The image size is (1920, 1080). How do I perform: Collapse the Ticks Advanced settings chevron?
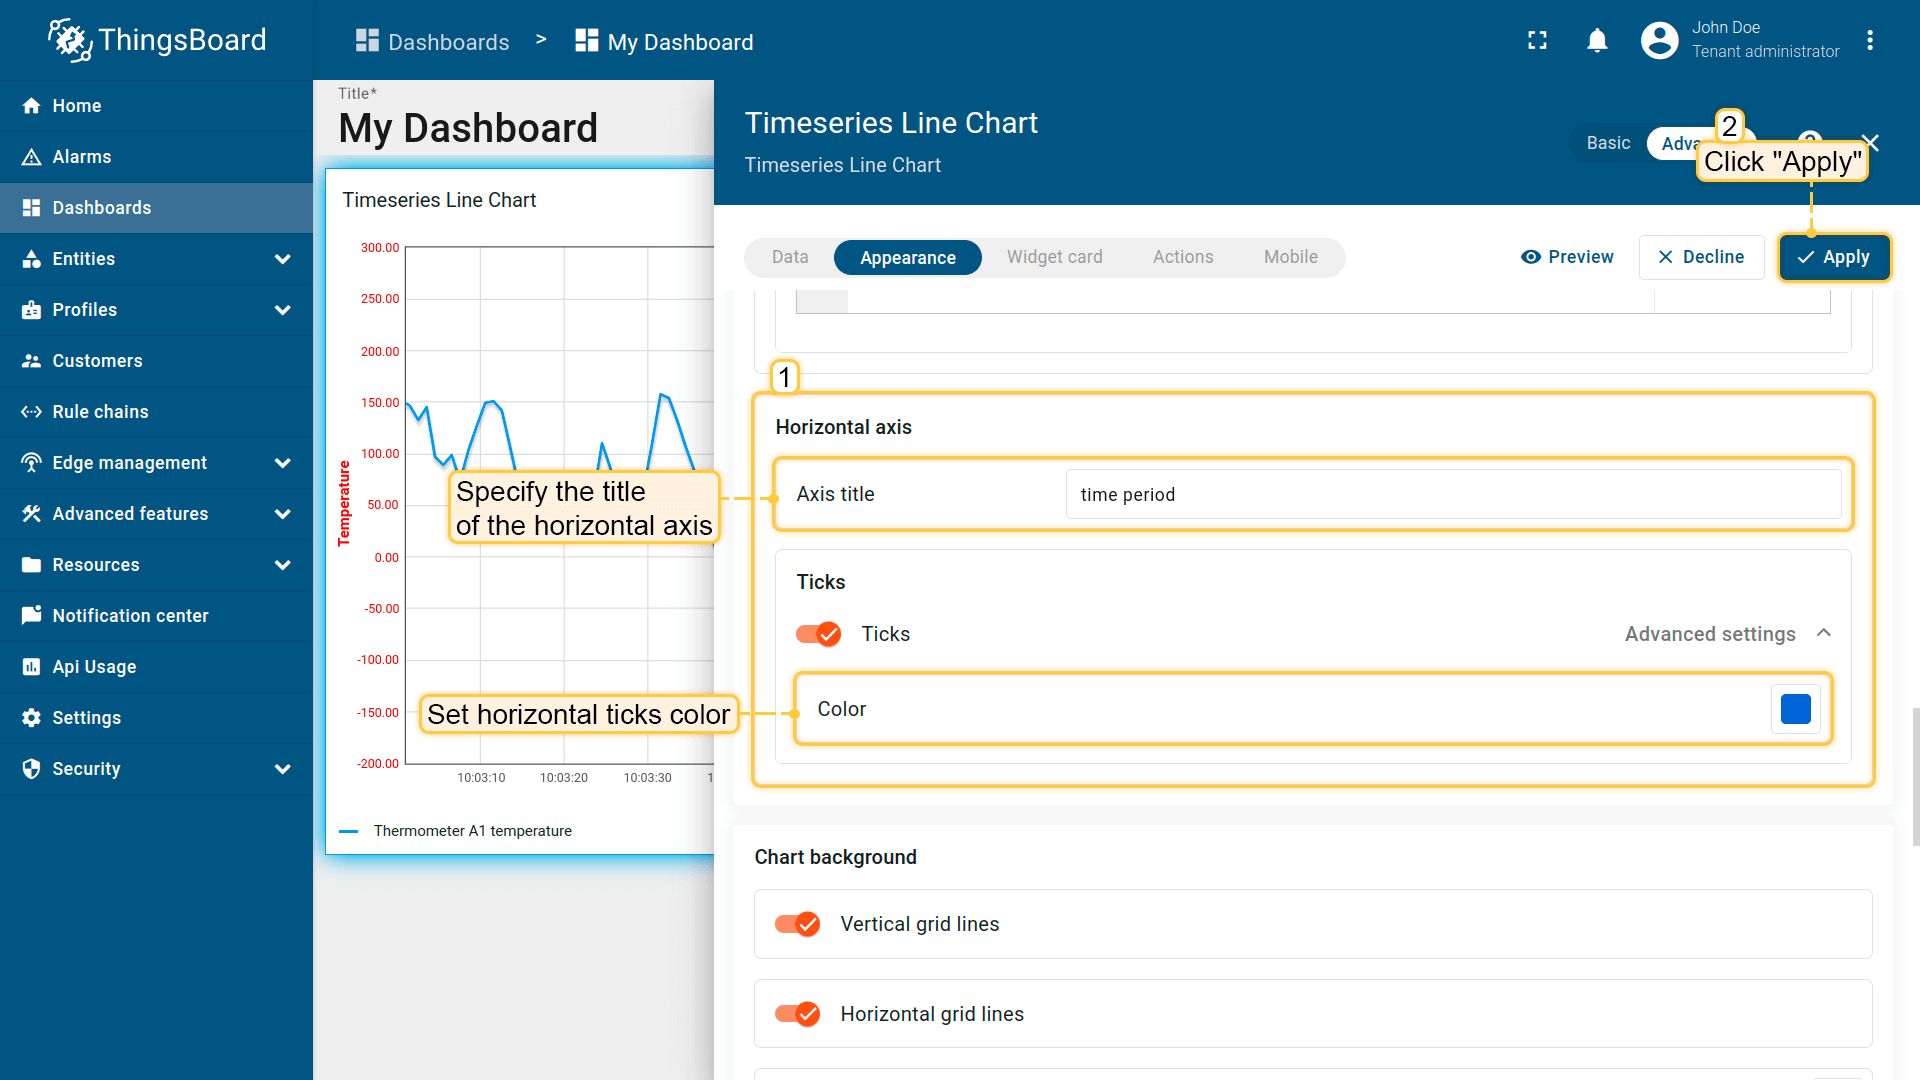coord(1823,634)
